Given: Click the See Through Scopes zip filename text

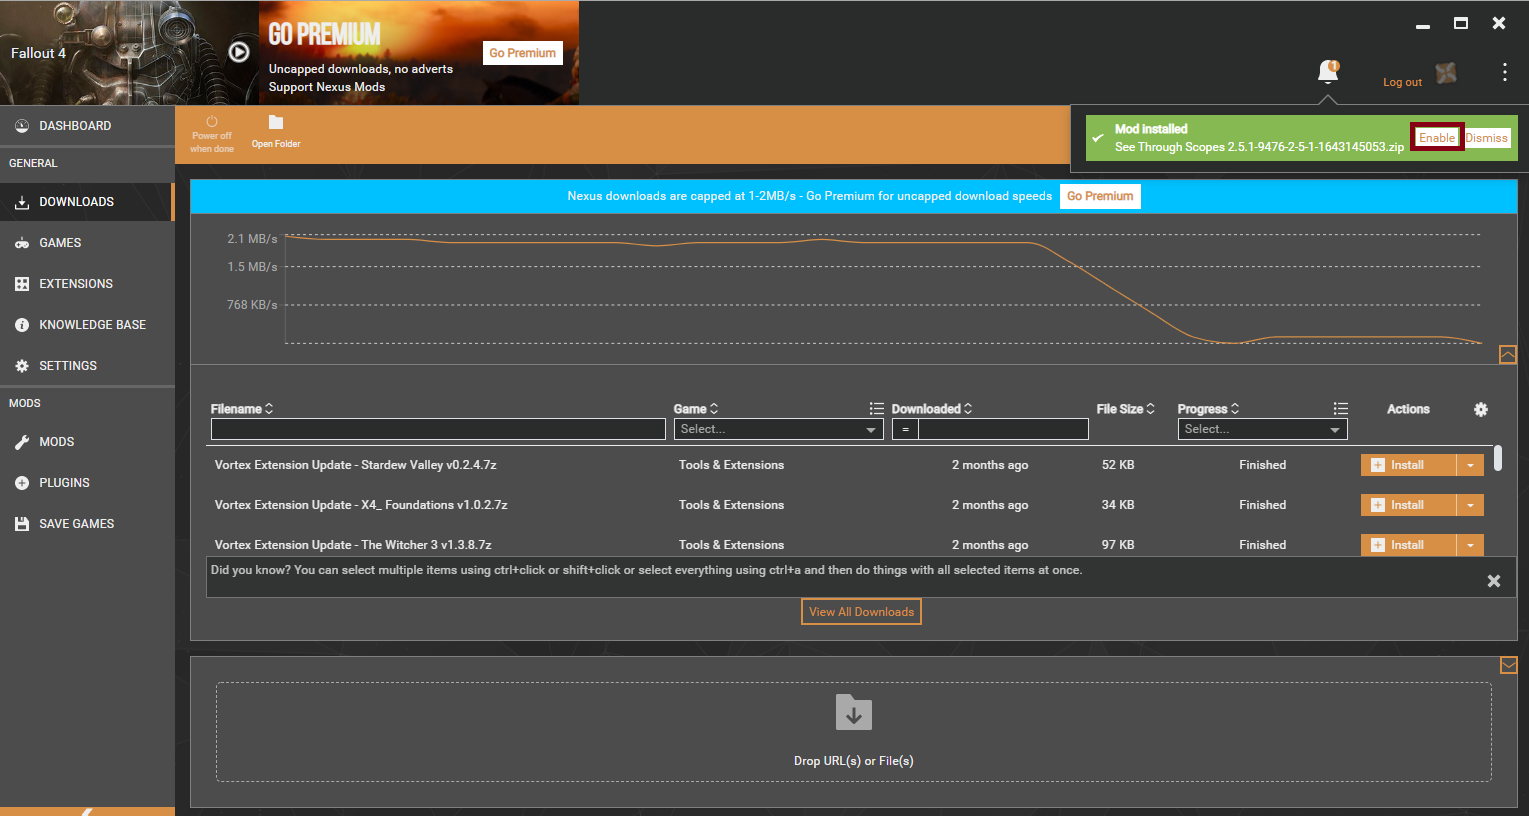Looking at the screenshot, I should coord(1259,147).
